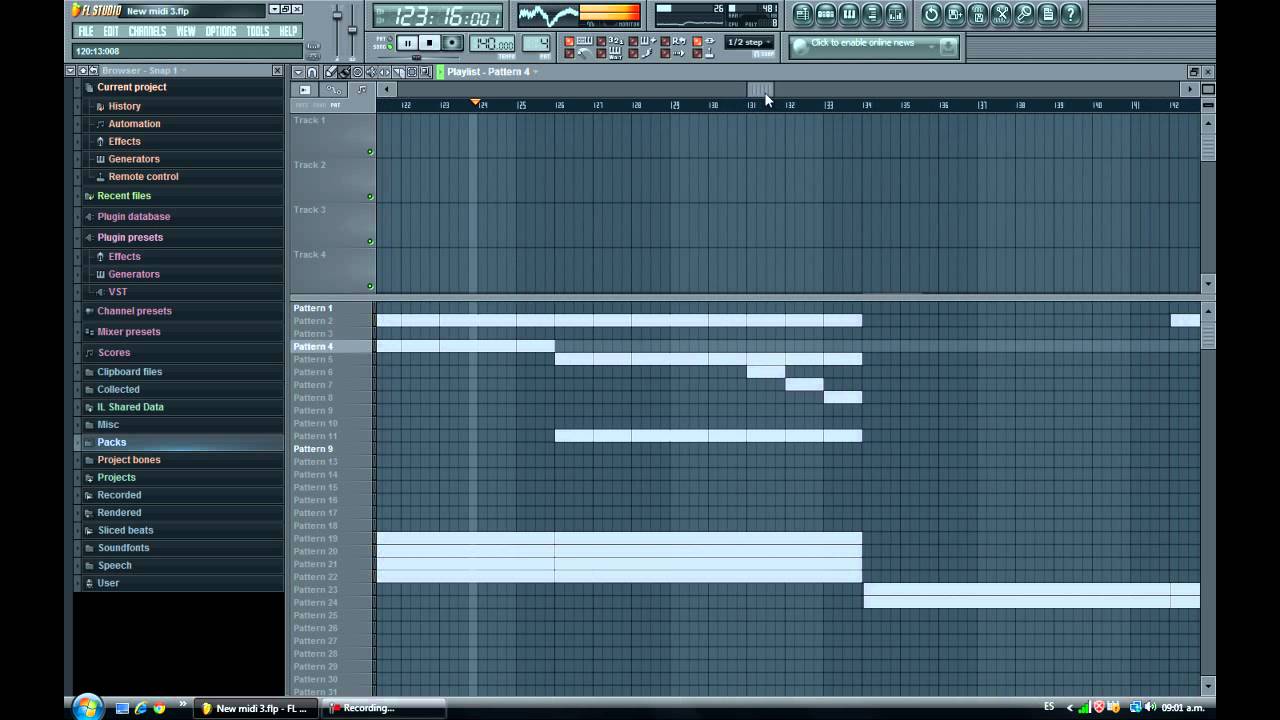Viewport: 1280px width, 720px height.
Task: Toggle mute switch for Track 2
Action: coord(370,197)
